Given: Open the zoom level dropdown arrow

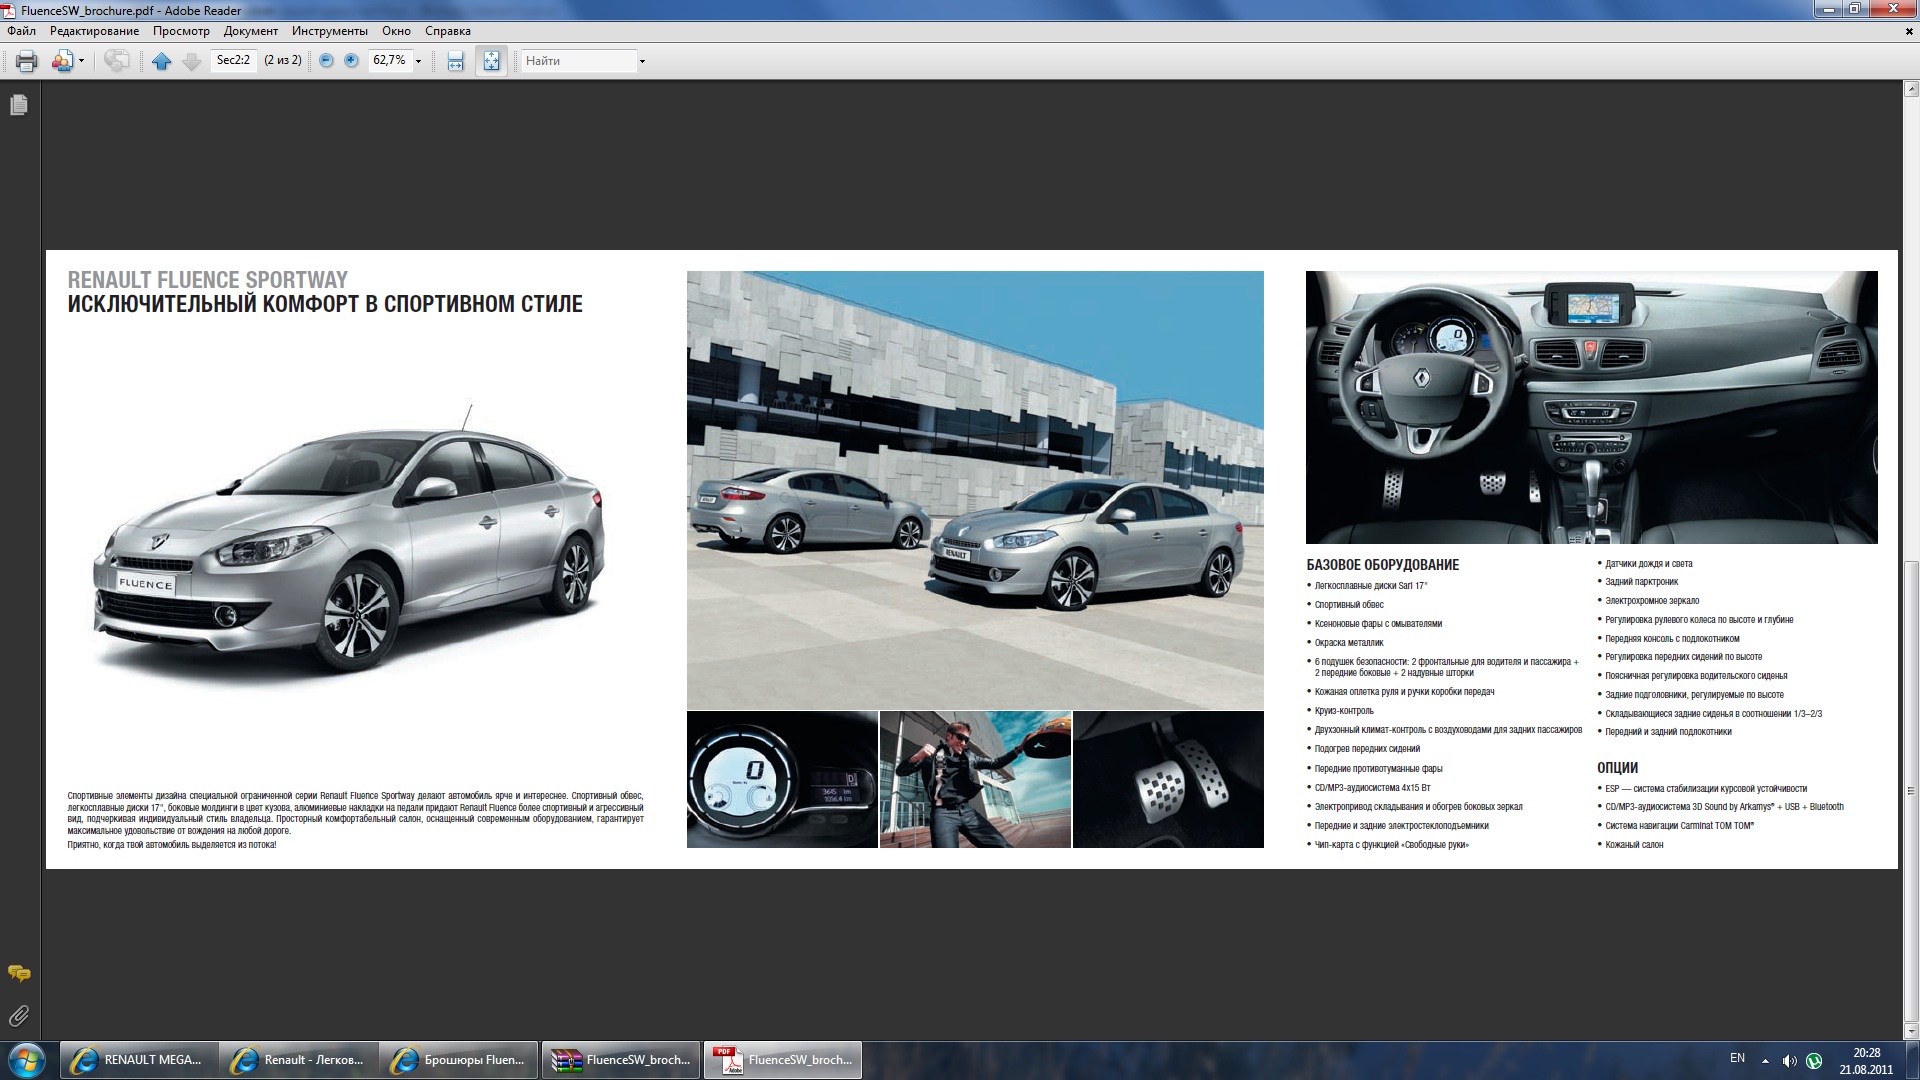Looking at the screenshot, I should [x=419, y=61].
